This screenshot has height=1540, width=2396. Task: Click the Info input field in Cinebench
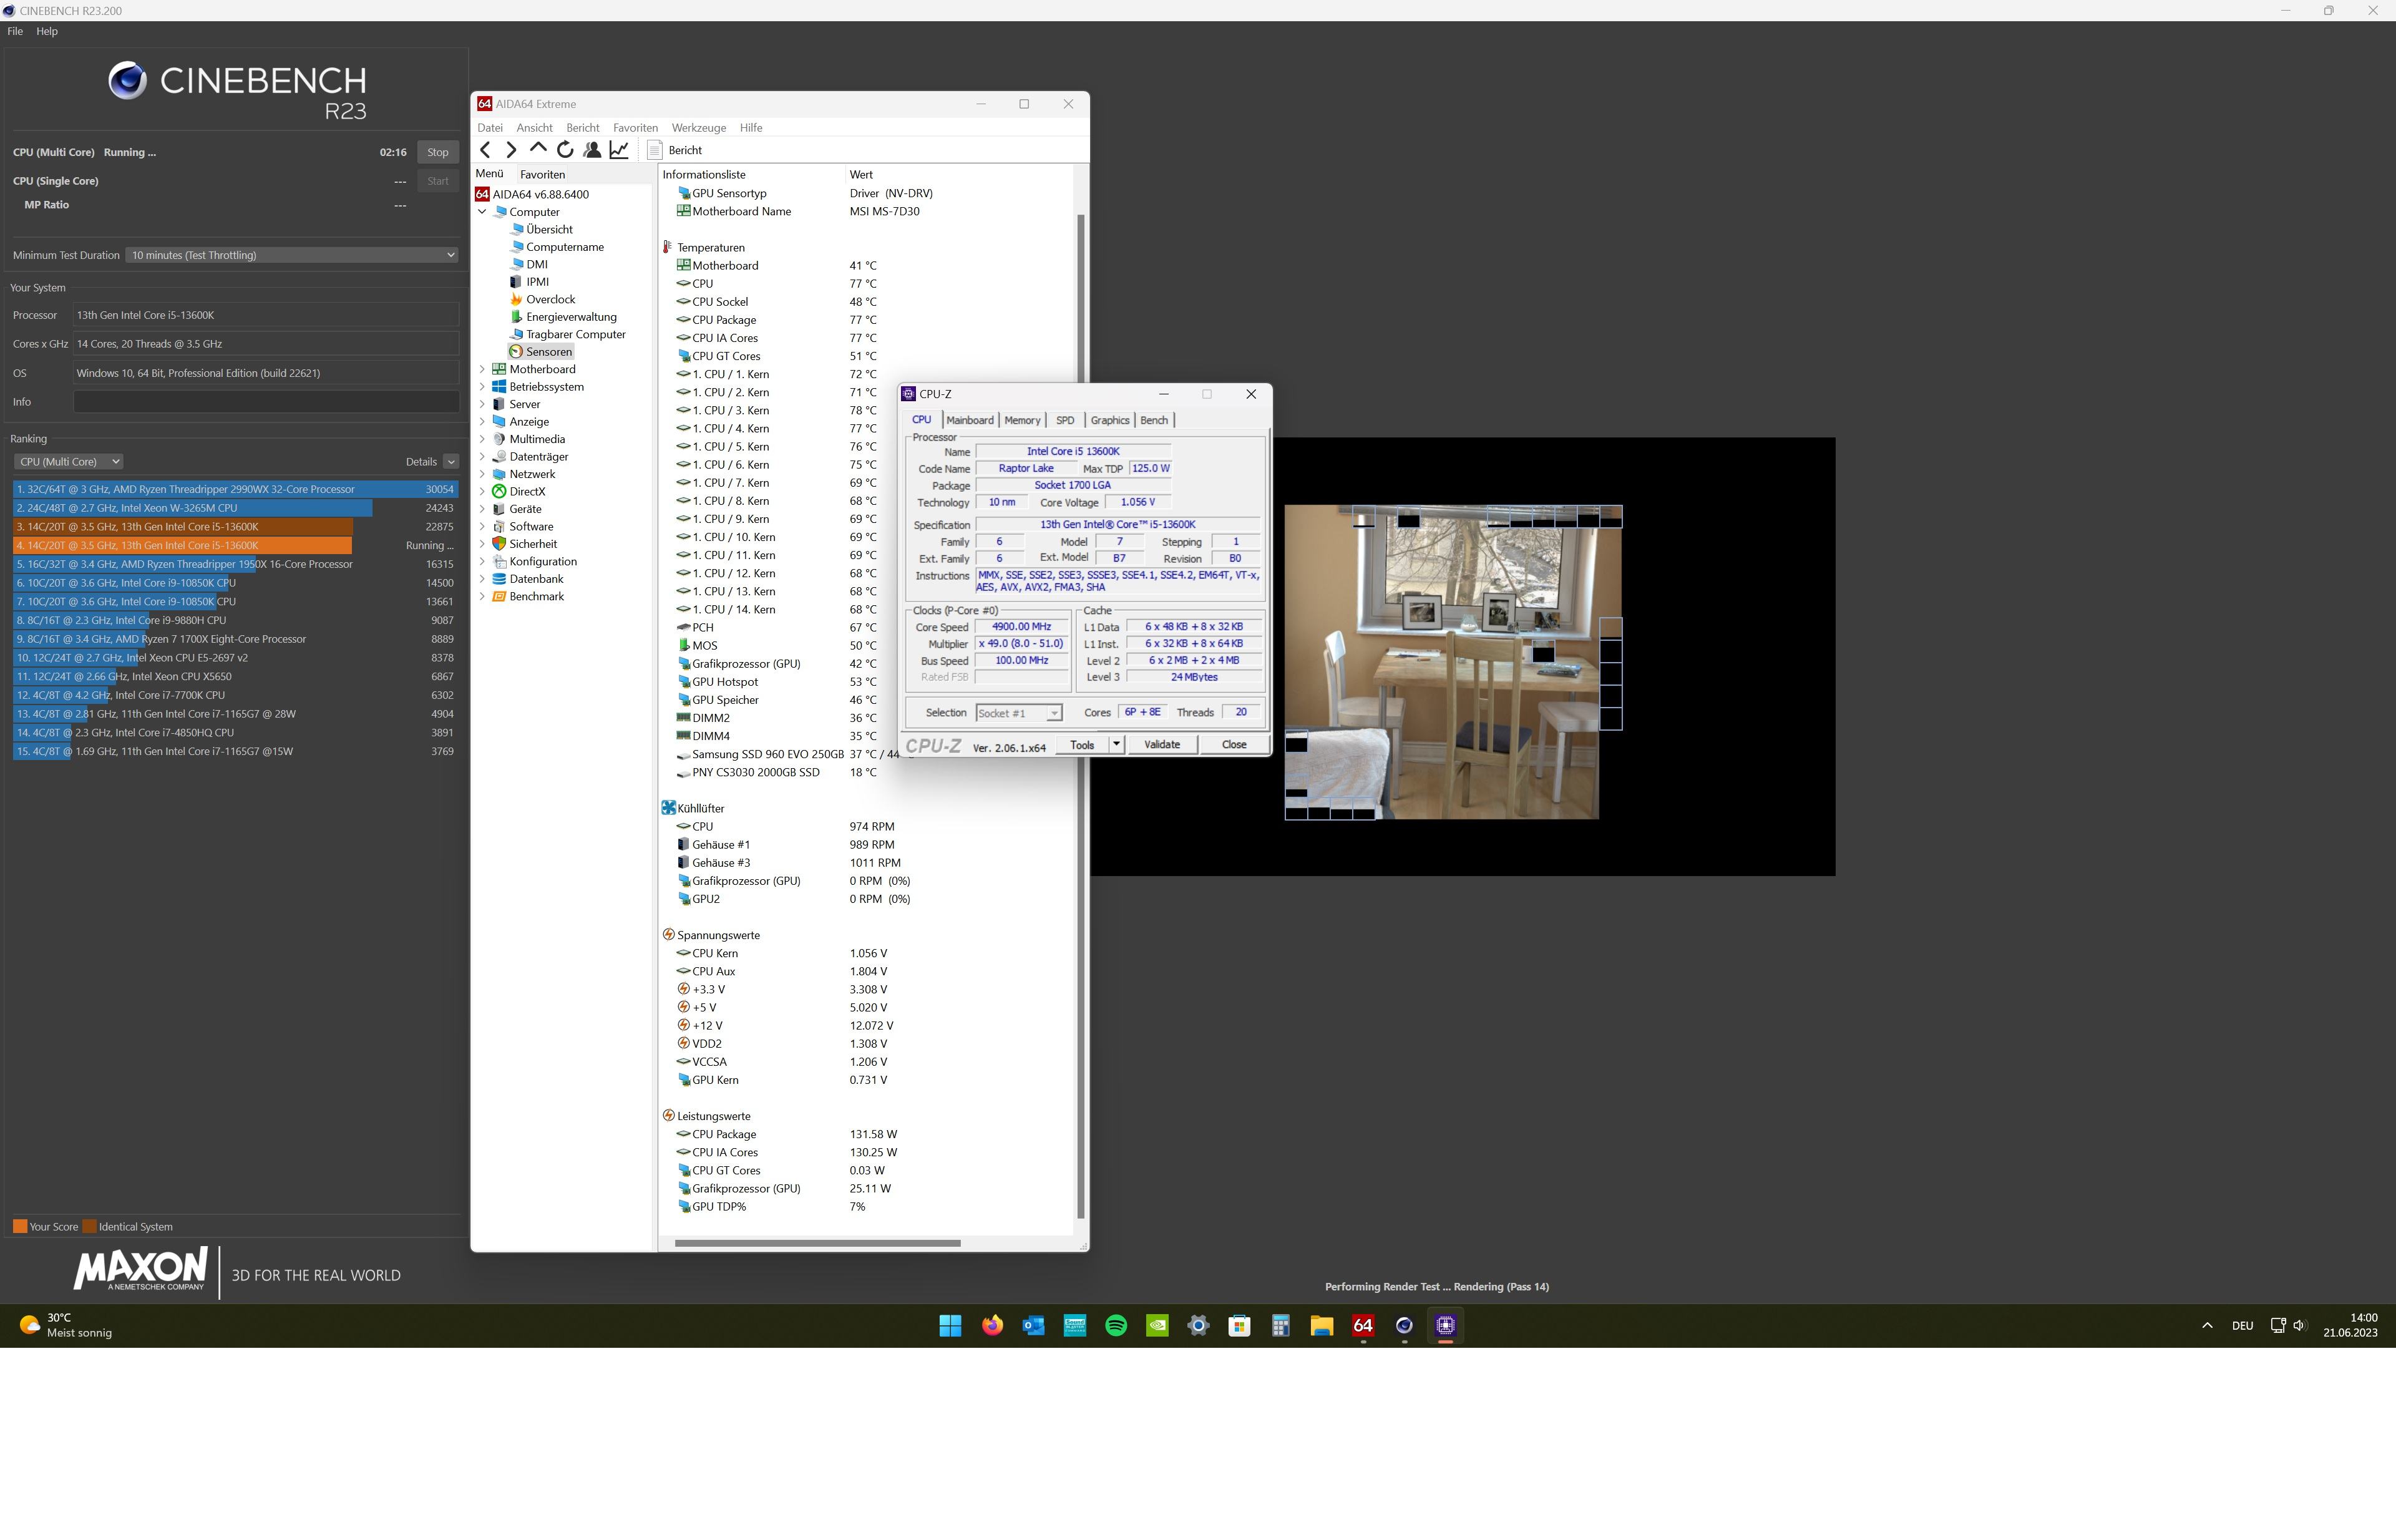click(x=266, y=402)
